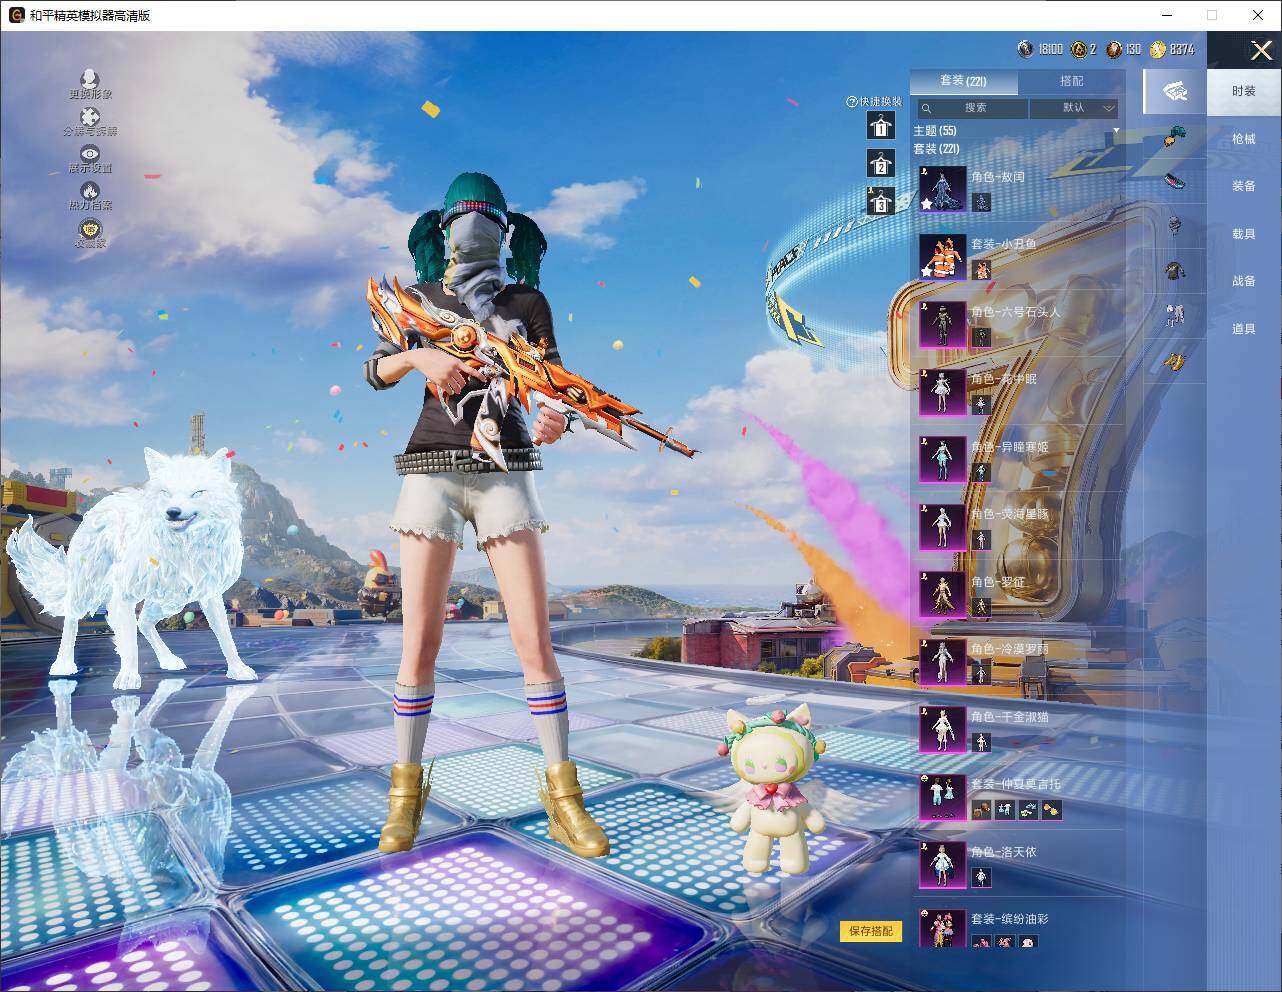The image size is (1282, 992).
Task: Select the 角色-罗征 outfit thumbnail
Action: click(x=943, y=594)
